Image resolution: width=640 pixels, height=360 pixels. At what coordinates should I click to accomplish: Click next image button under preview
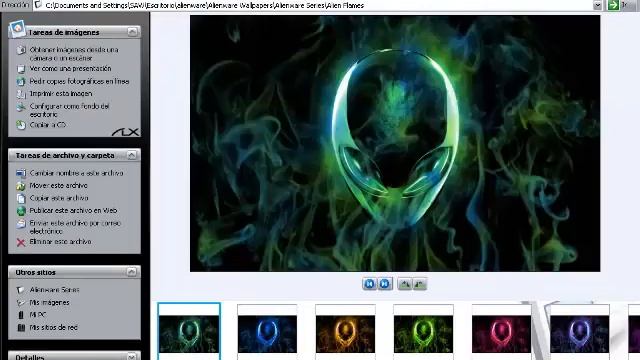(384, 284)
